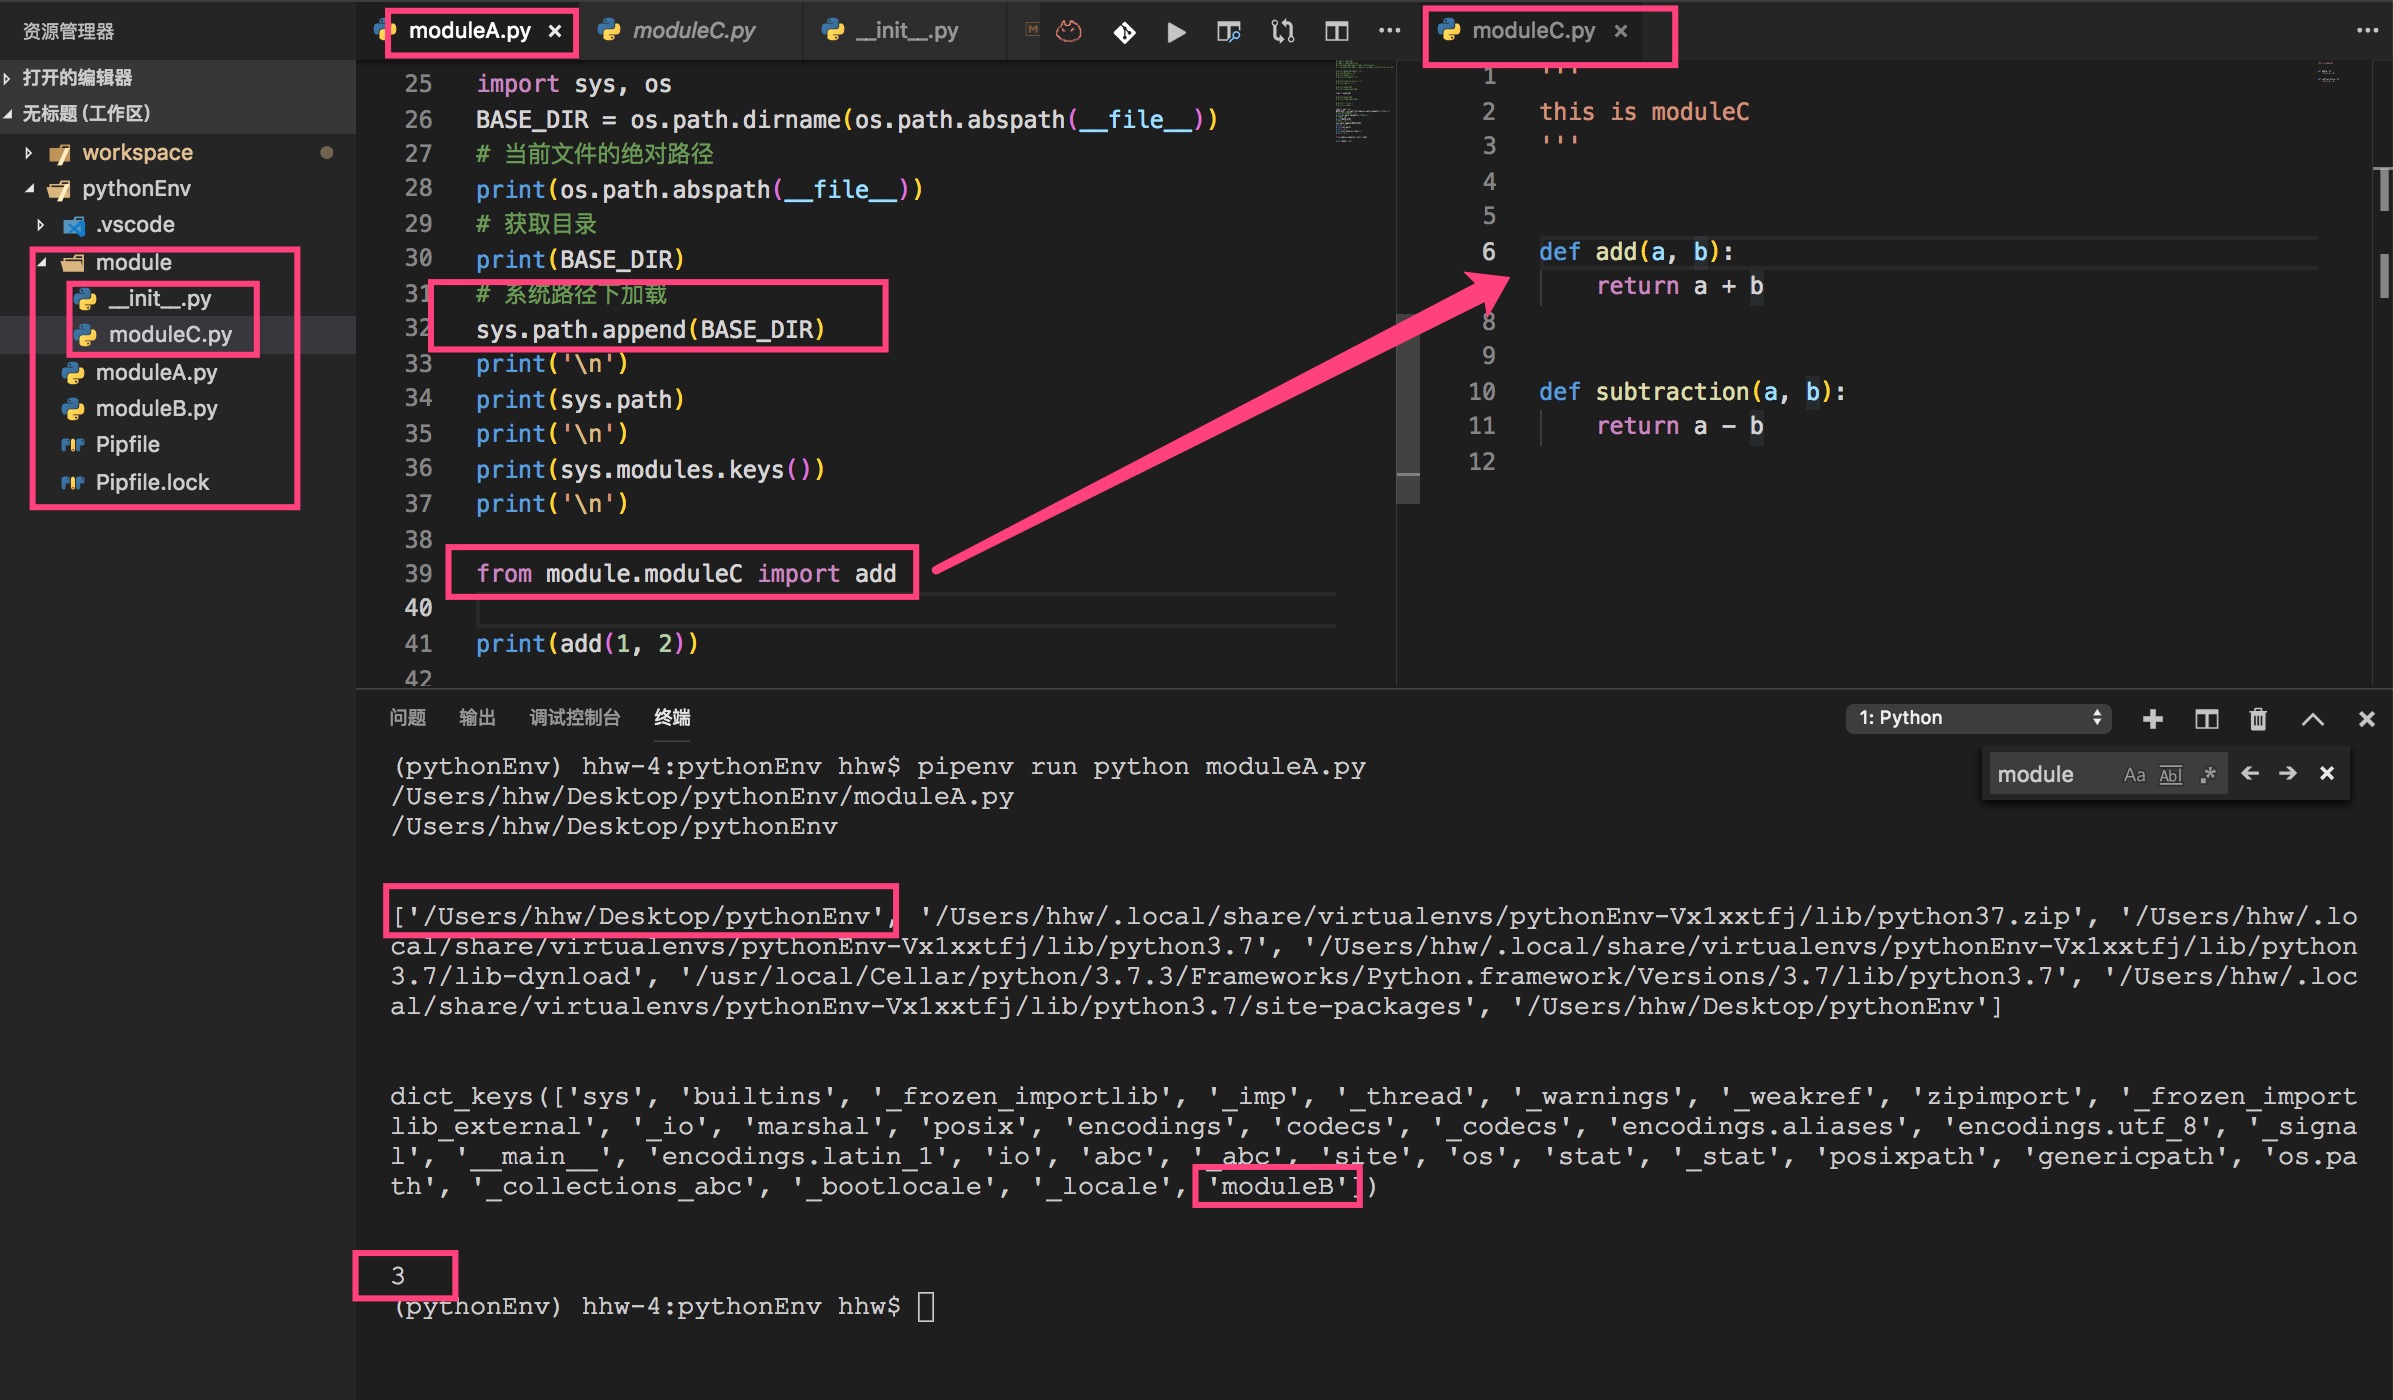
Task: Kill terminal using the trash icon
Action: pyautogui.click(x=2258, y=719)
